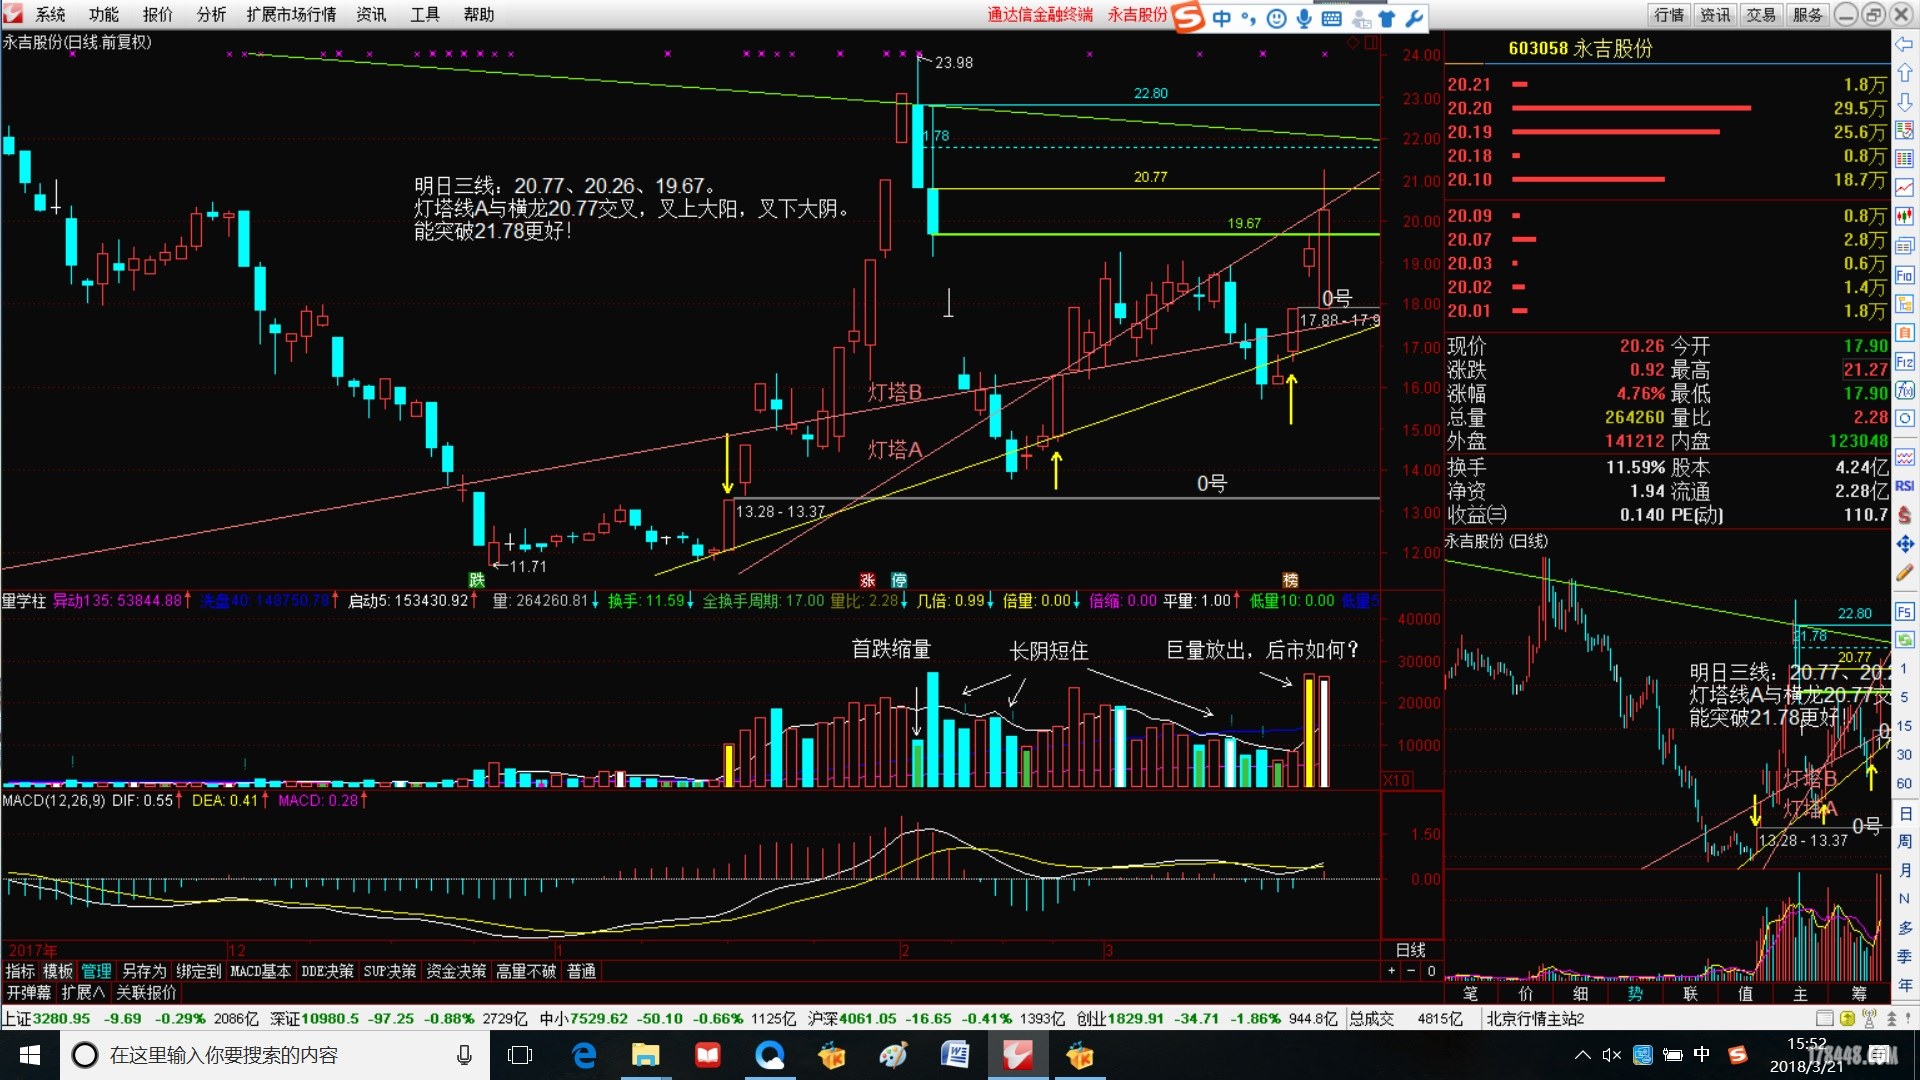Open the F10 company info icon

(x=1904, y=275)
